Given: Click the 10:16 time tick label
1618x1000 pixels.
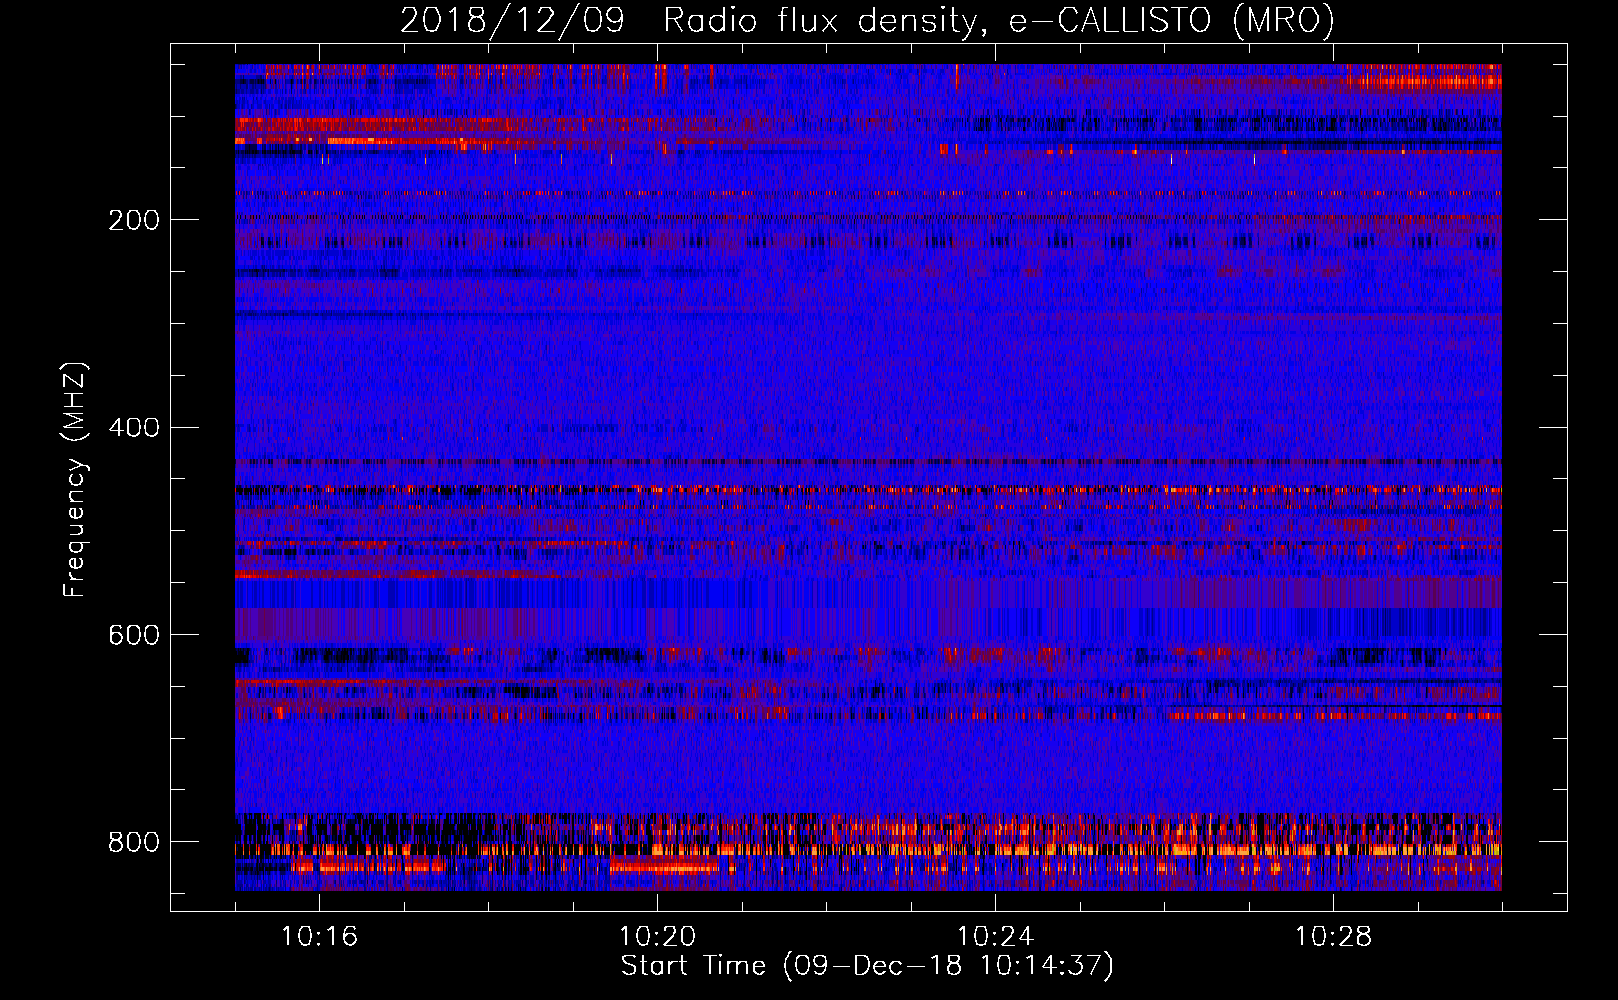Looking at the screenshot, I should click(319, 937).
